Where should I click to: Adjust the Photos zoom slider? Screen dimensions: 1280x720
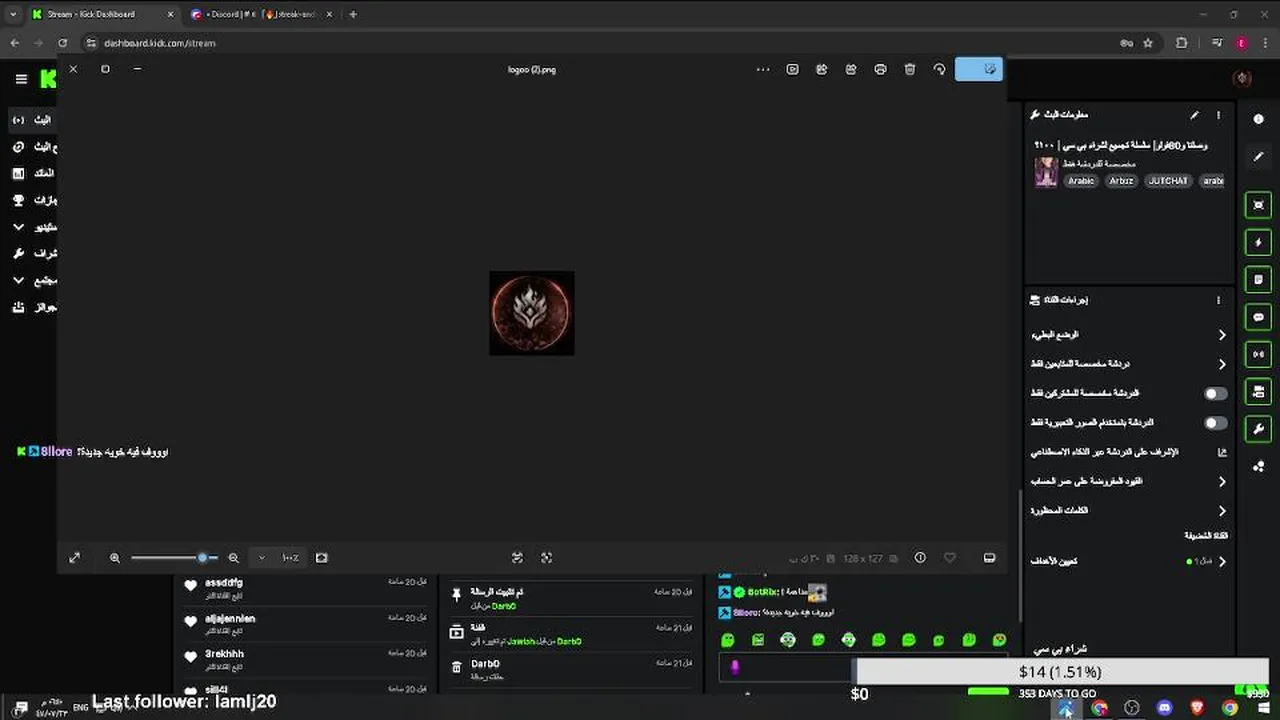[173, 558]
